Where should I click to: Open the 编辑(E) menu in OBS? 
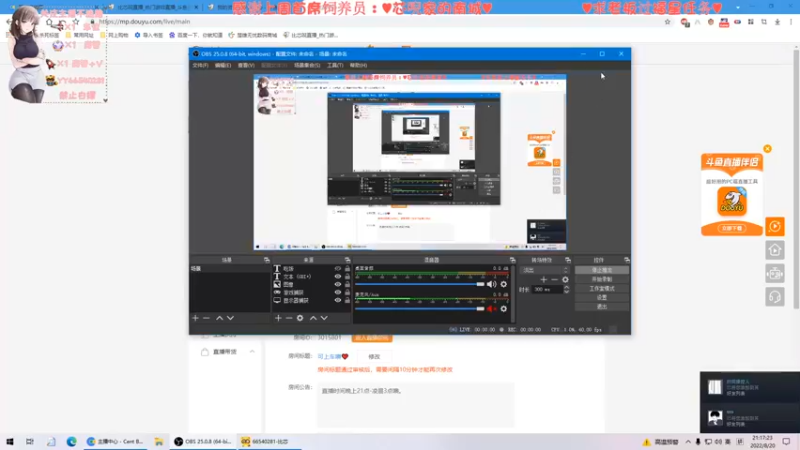[223, 65]
